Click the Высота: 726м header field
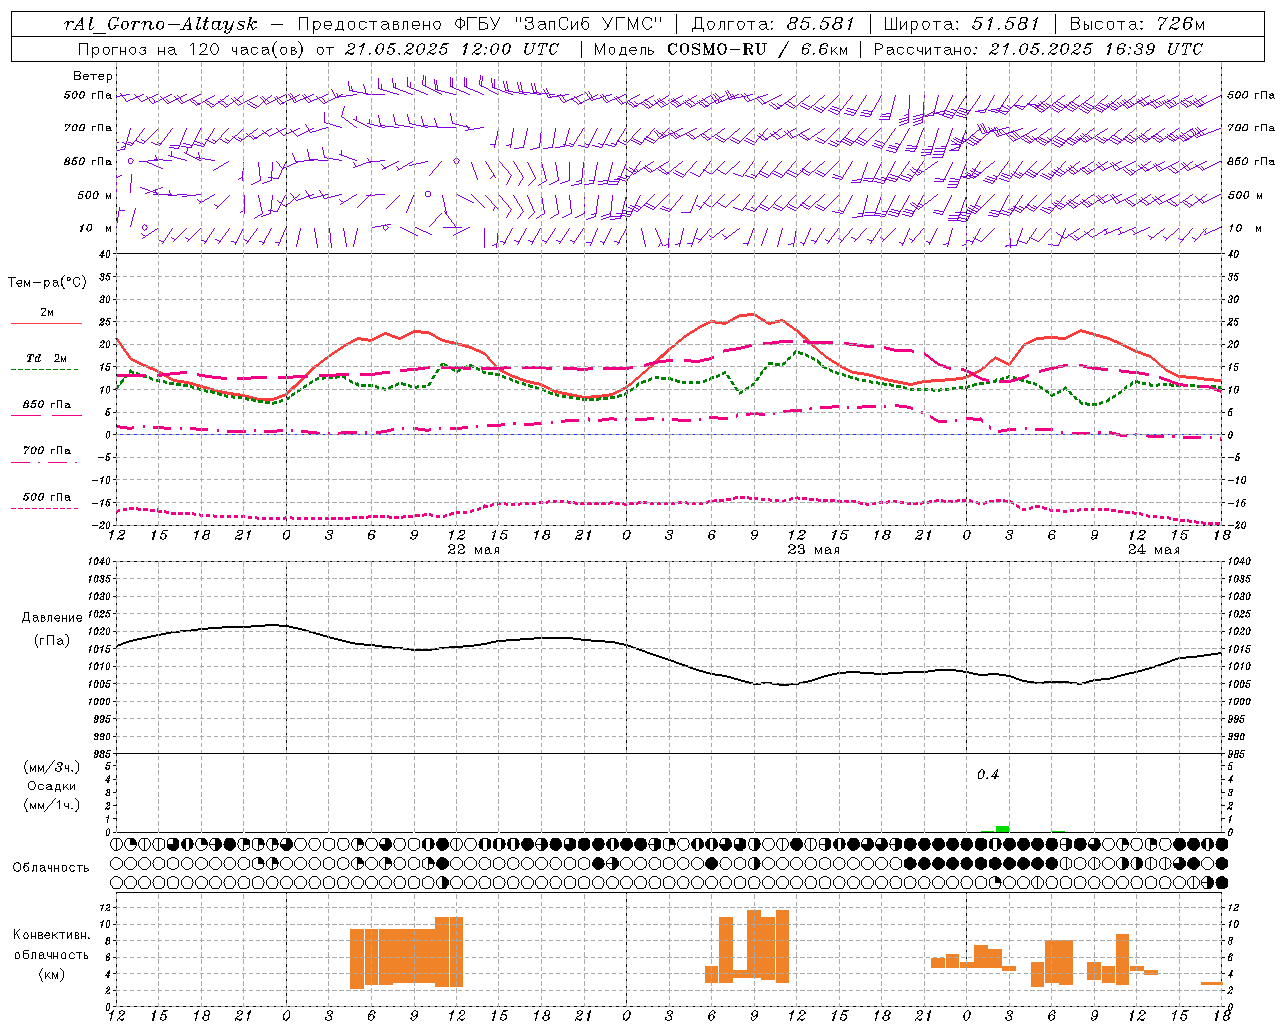 [1137, 24]
